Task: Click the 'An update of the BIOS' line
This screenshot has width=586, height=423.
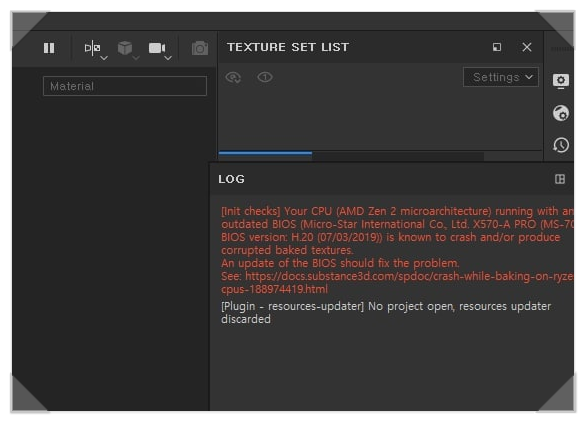Action: coord(340,263)
